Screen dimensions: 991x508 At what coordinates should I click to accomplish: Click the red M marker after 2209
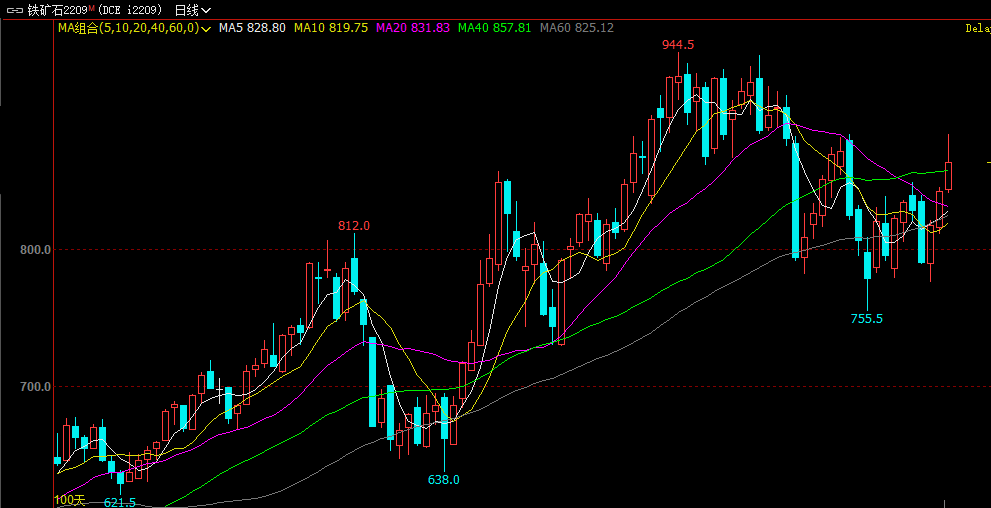click(92, 8)
